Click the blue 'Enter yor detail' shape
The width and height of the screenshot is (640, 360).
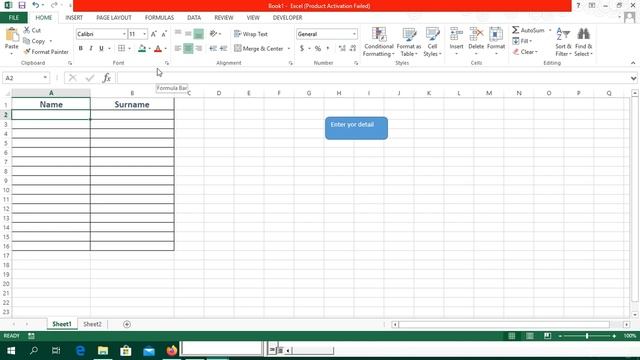click(x=356, y=128)
